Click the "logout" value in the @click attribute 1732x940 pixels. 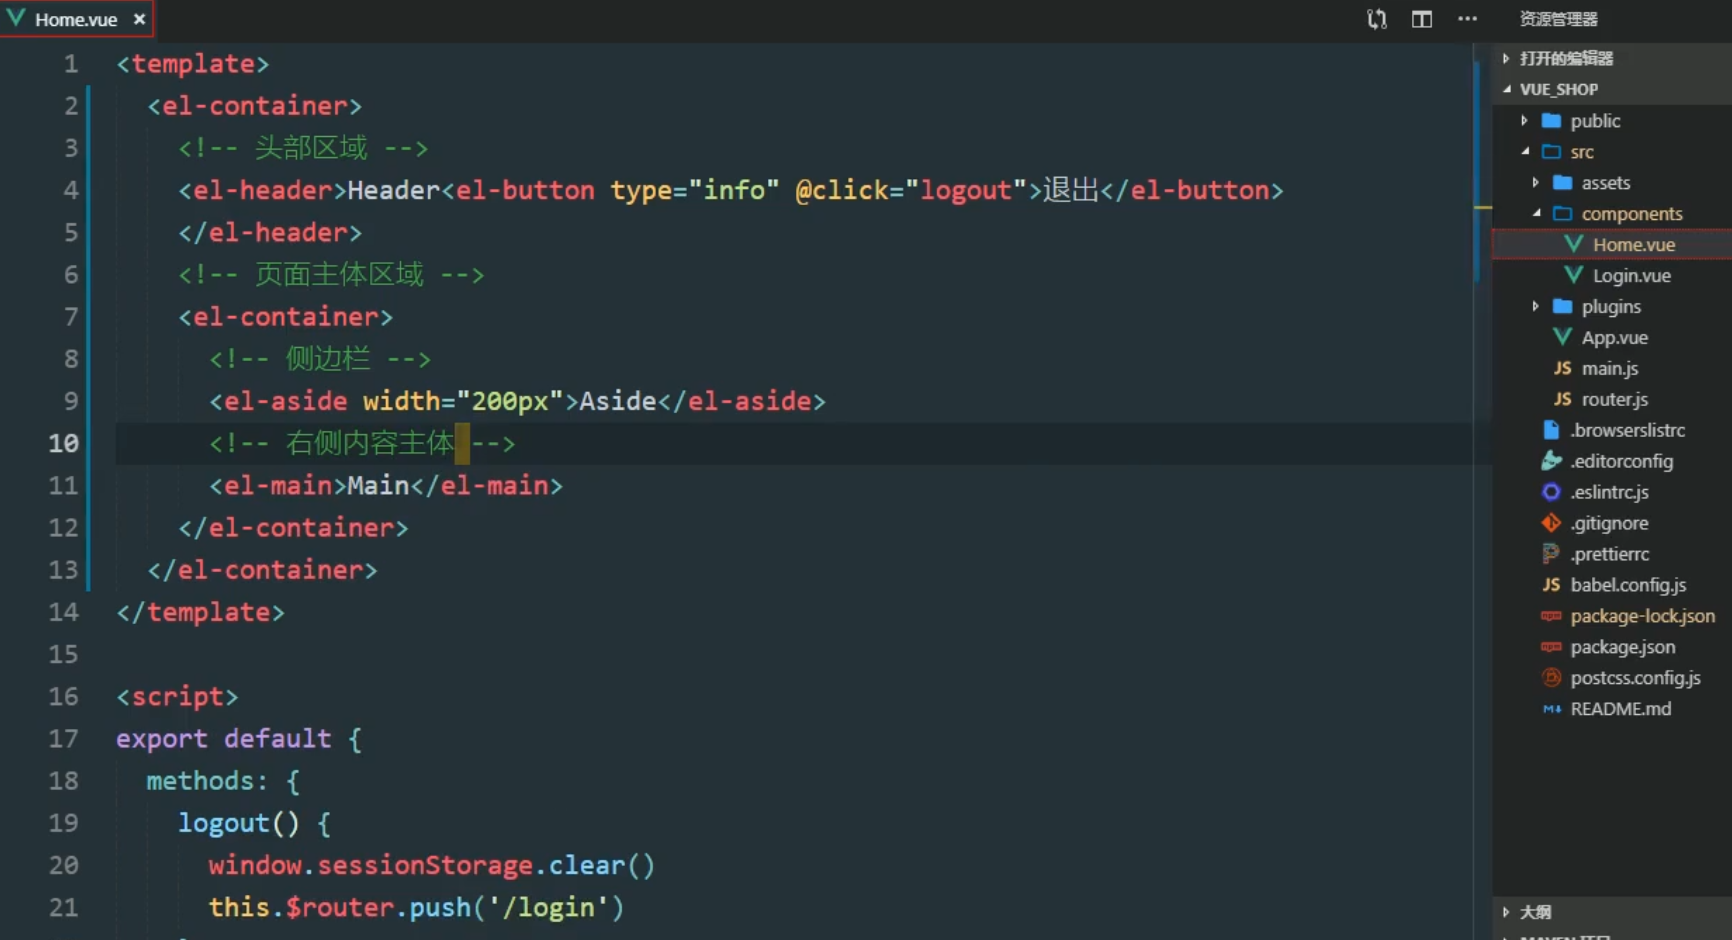(x=966, y=190)
